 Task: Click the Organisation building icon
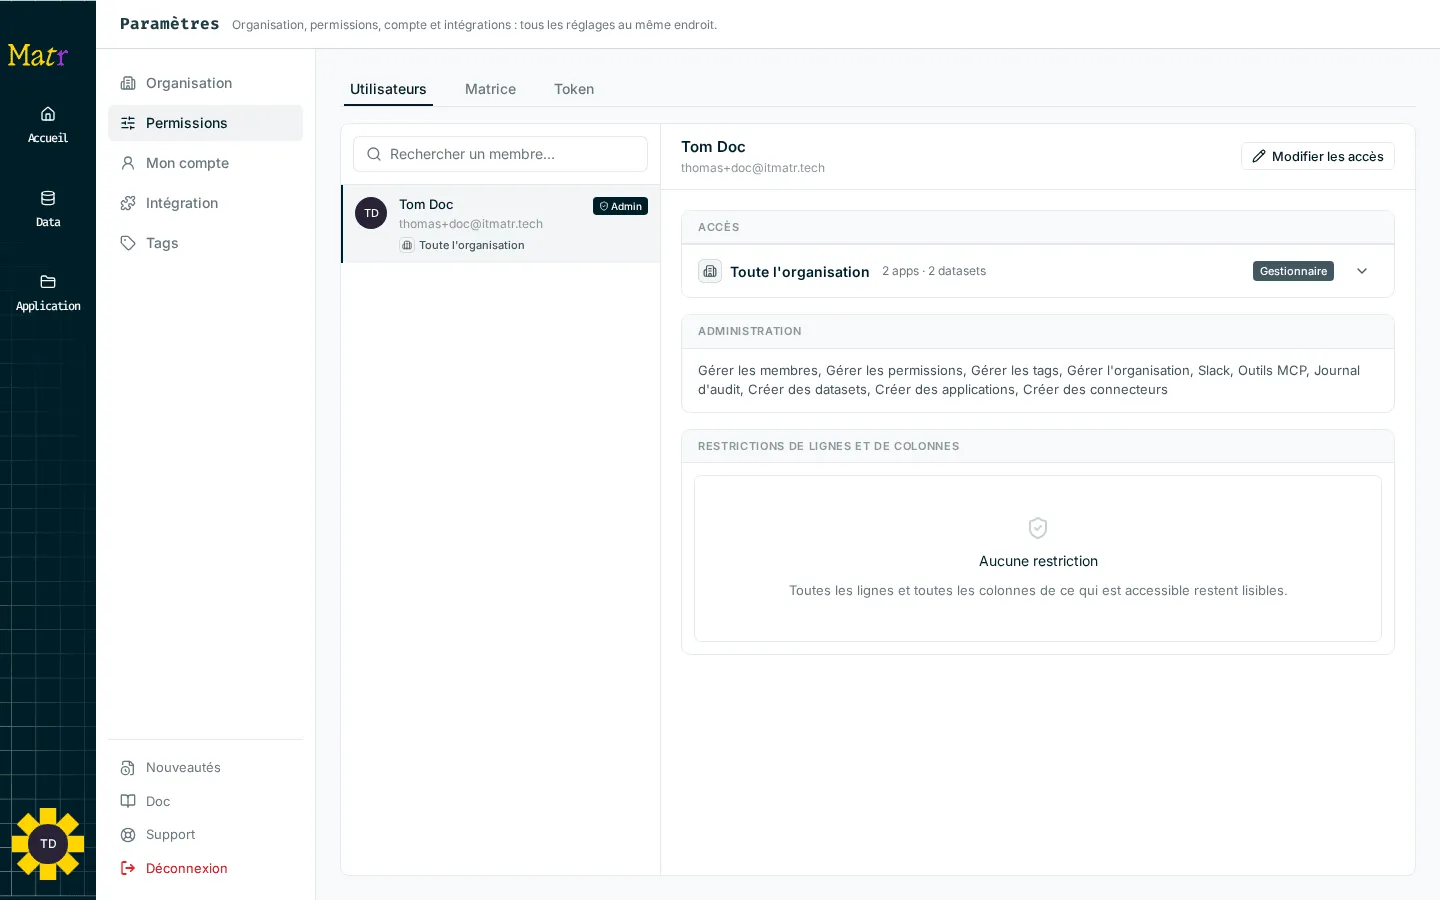[x=128, y=83]
